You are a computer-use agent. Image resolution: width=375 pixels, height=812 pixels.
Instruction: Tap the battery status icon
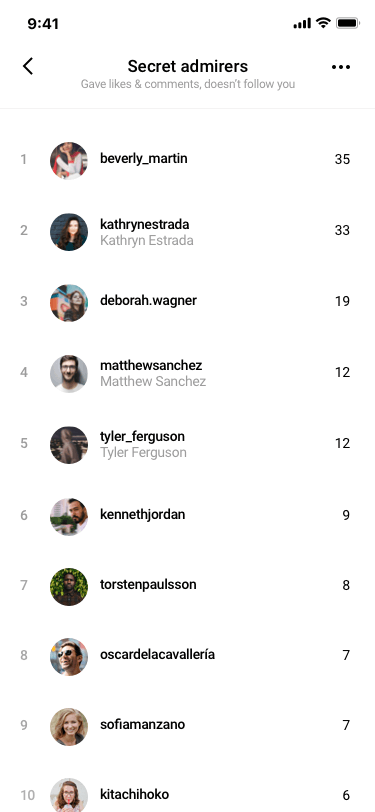tap(348, 23)
